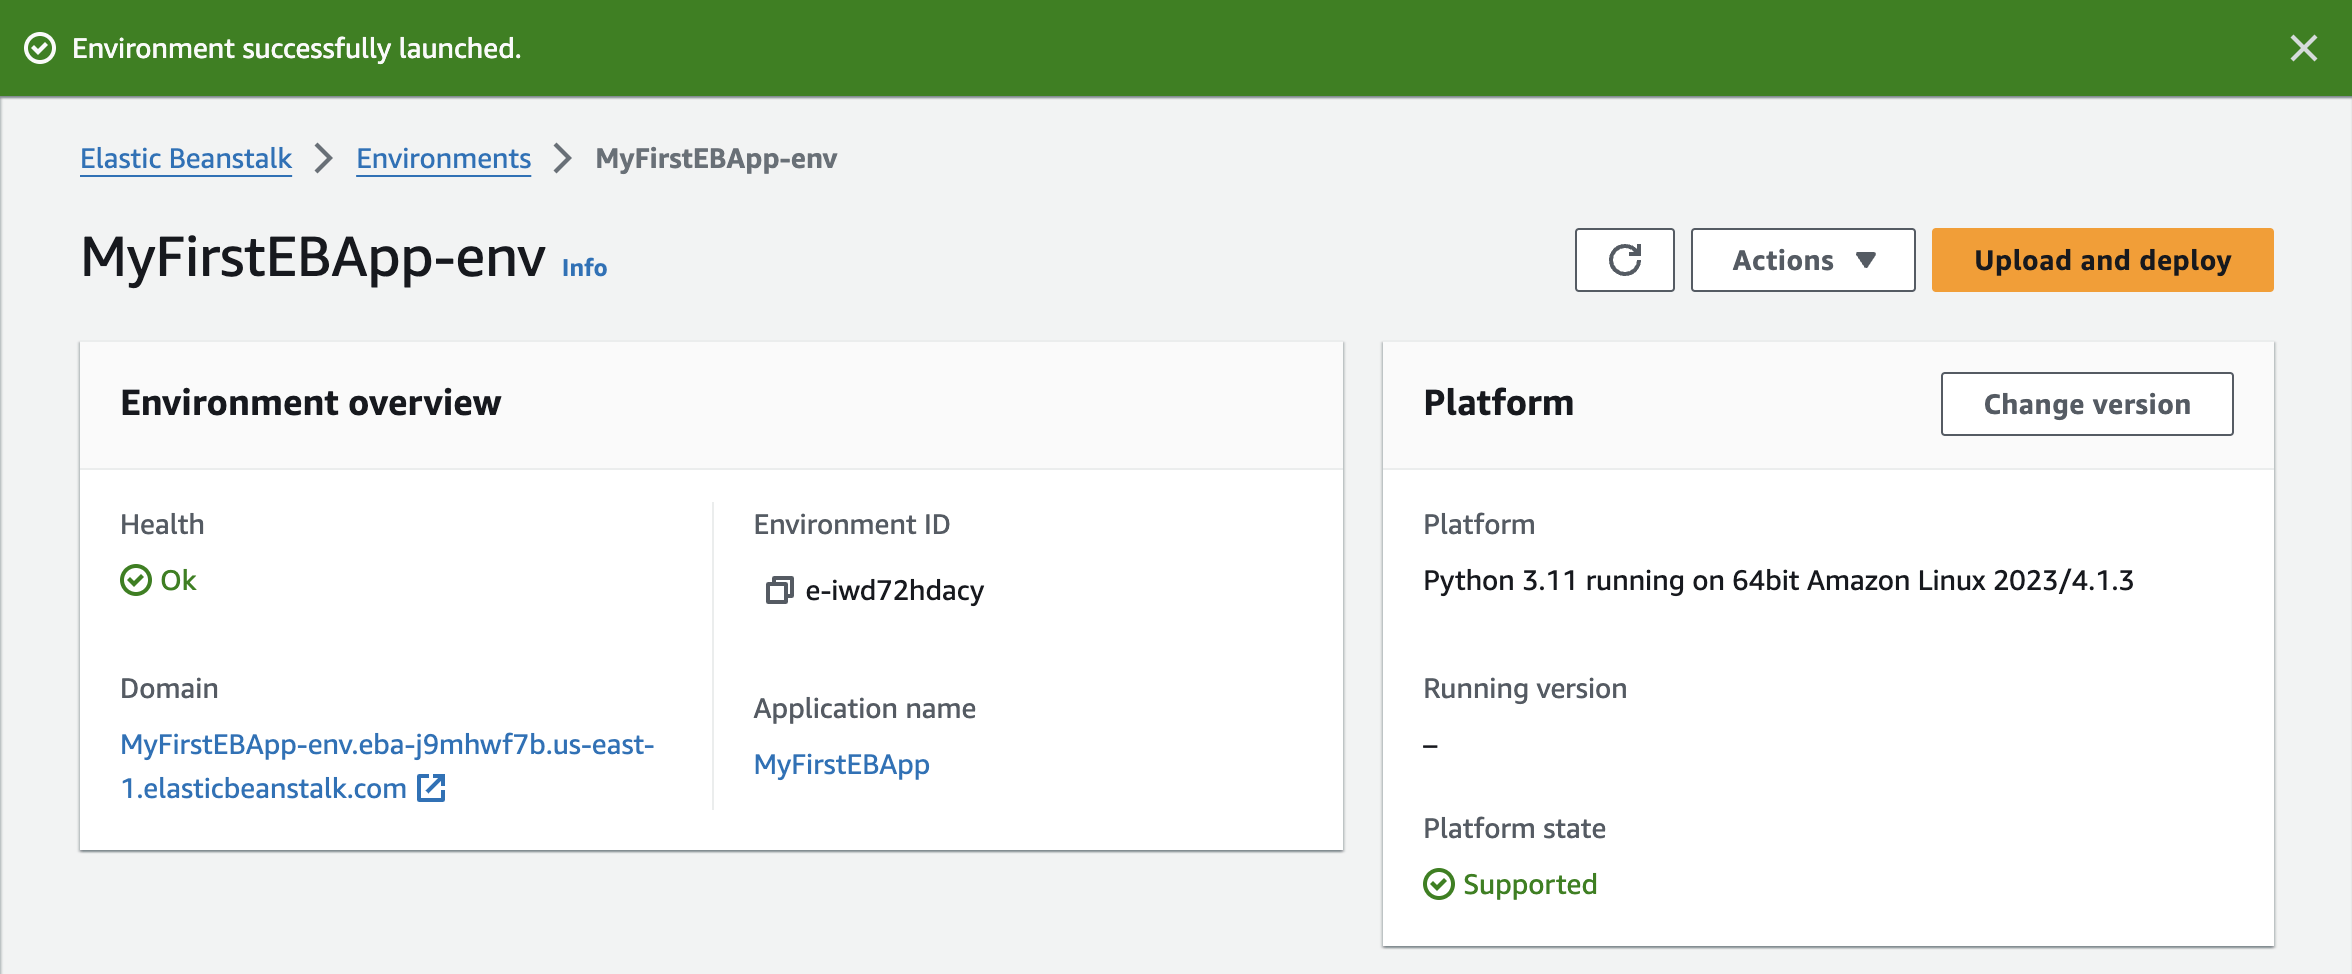Screen dimensions: 2352x974
Task: Click the green Ok health status icon
Action: [x=136, y=580]
